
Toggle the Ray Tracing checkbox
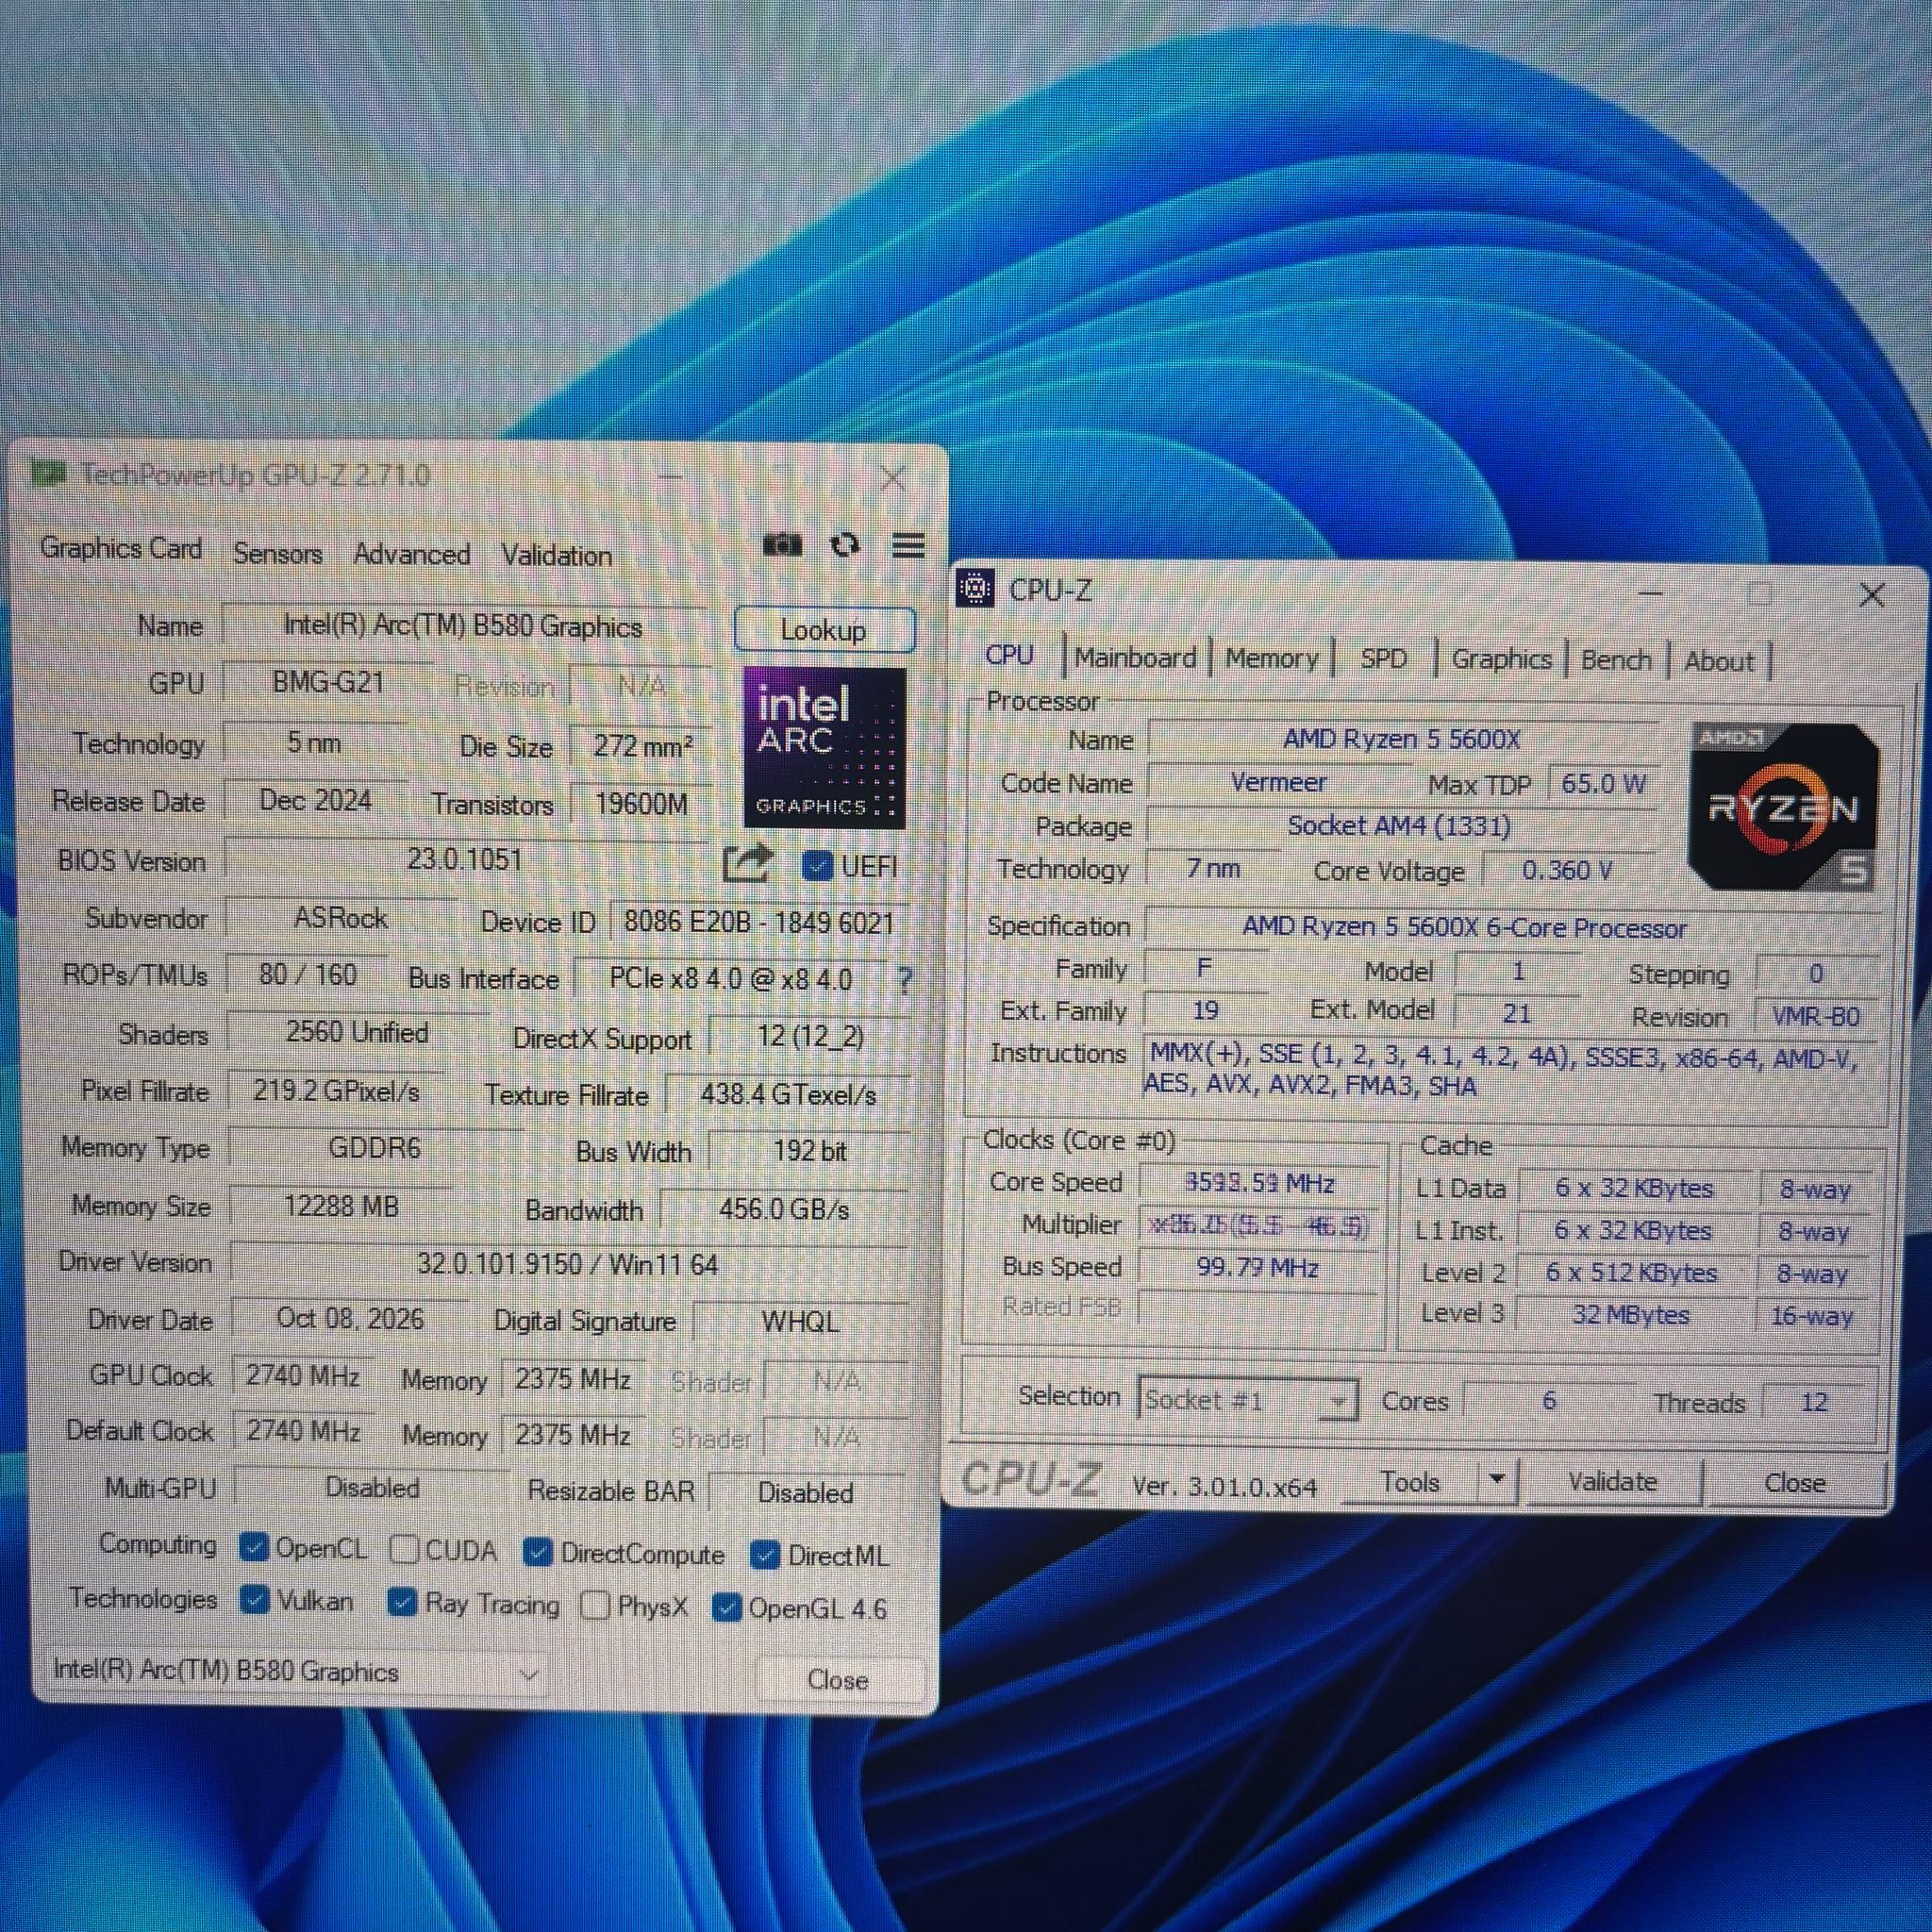click(x=402, y=1603)
